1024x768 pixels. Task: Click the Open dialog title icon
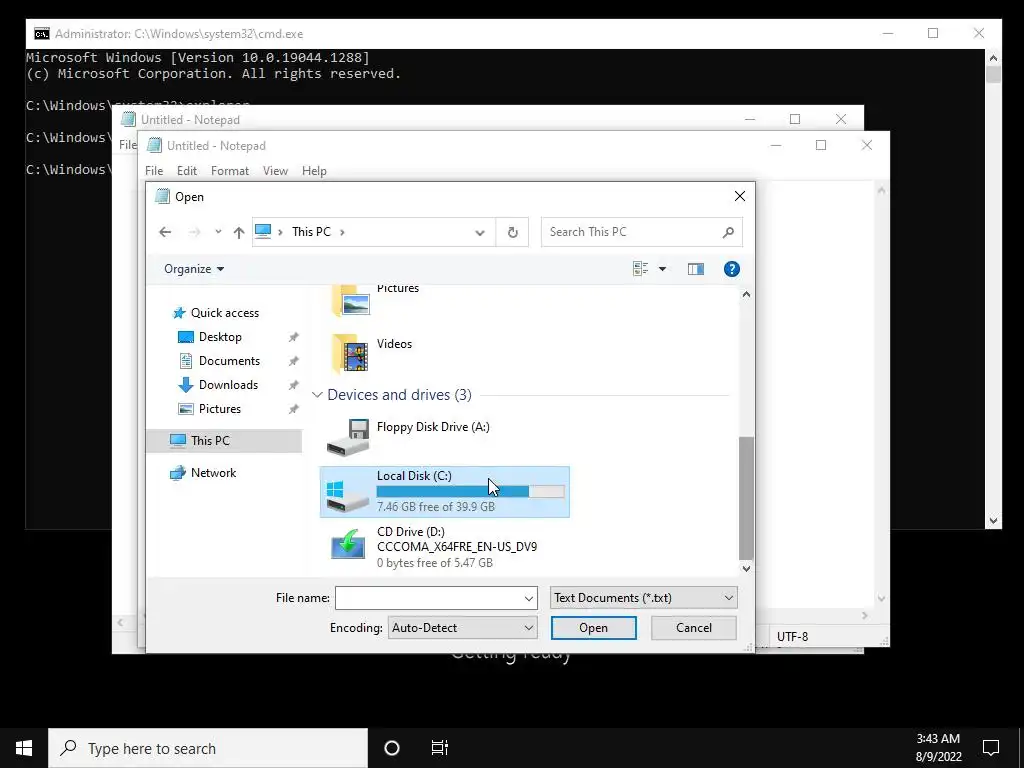pyautogui.click(x=162, y=197)
